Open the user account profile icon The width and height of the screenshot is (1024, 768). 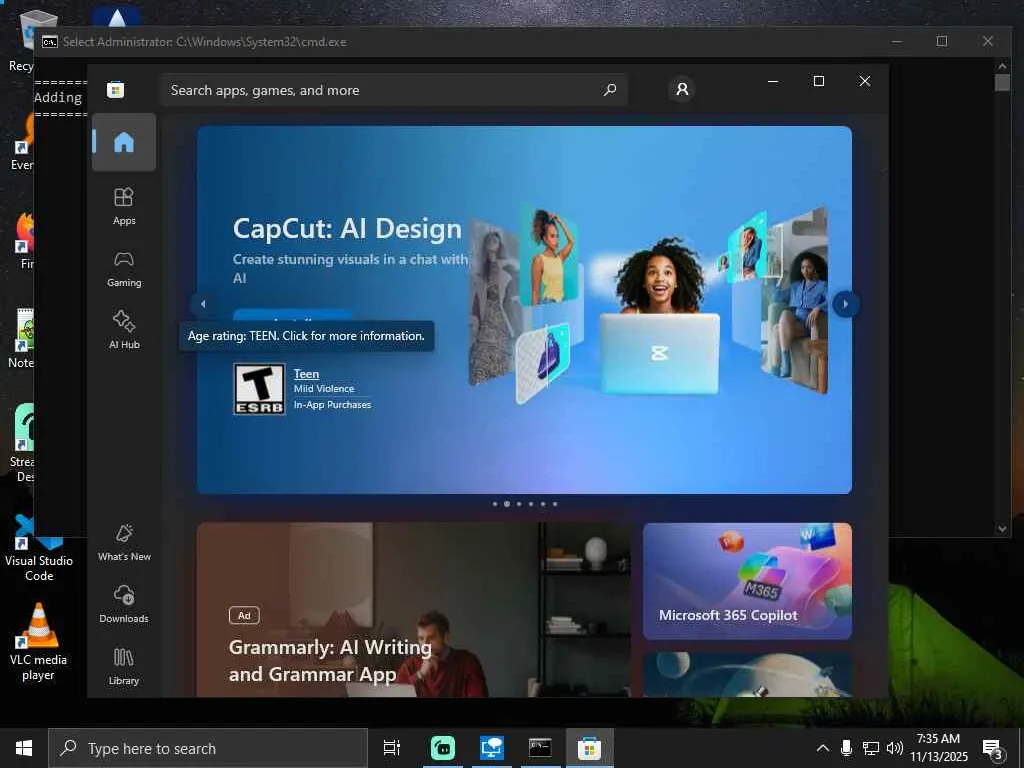pos(682,89)
